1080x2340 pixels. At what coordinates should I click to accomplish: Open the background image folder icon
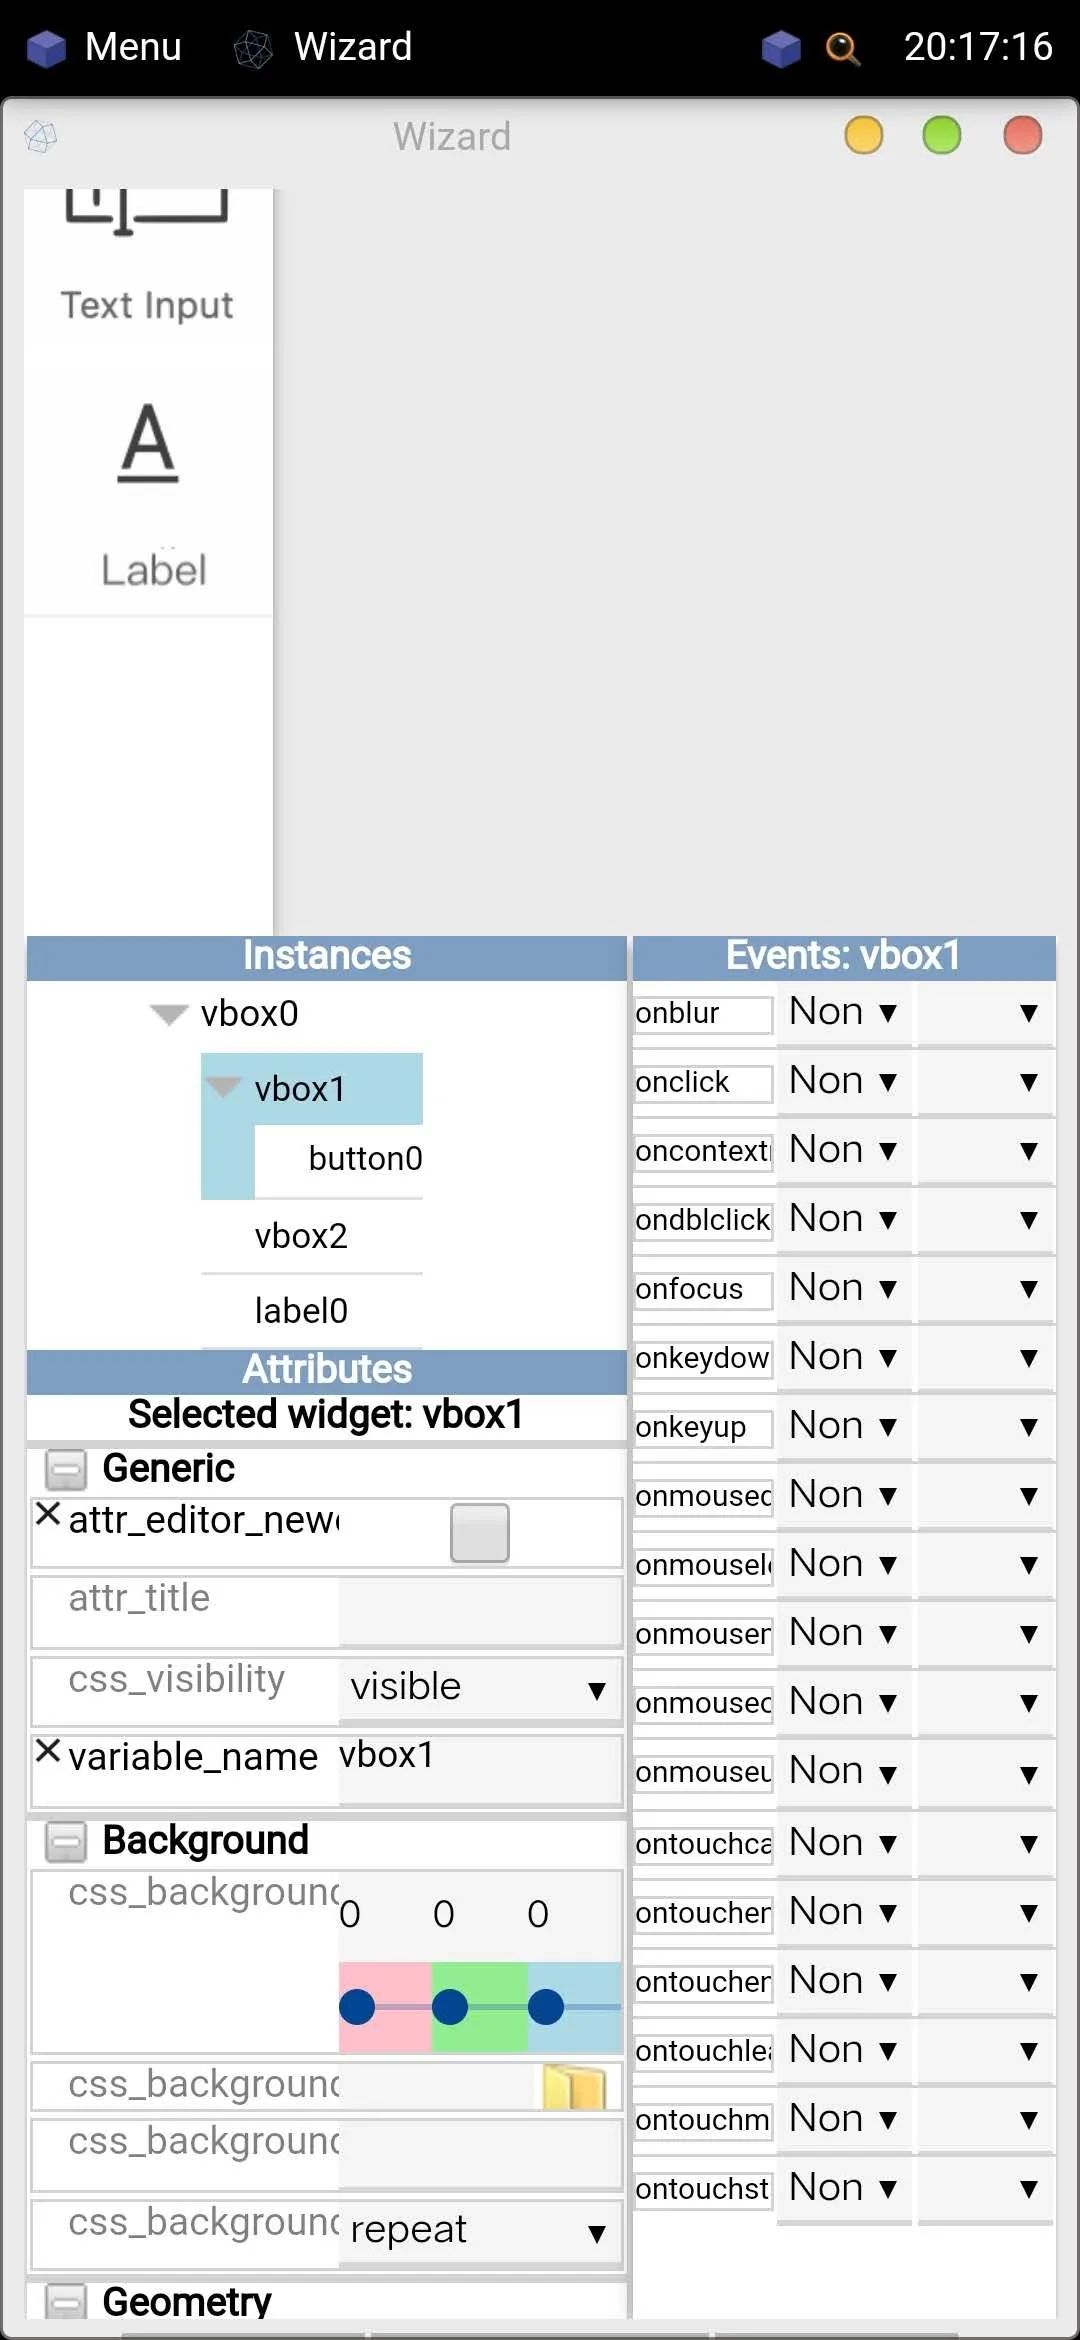tap(575, 2087)
